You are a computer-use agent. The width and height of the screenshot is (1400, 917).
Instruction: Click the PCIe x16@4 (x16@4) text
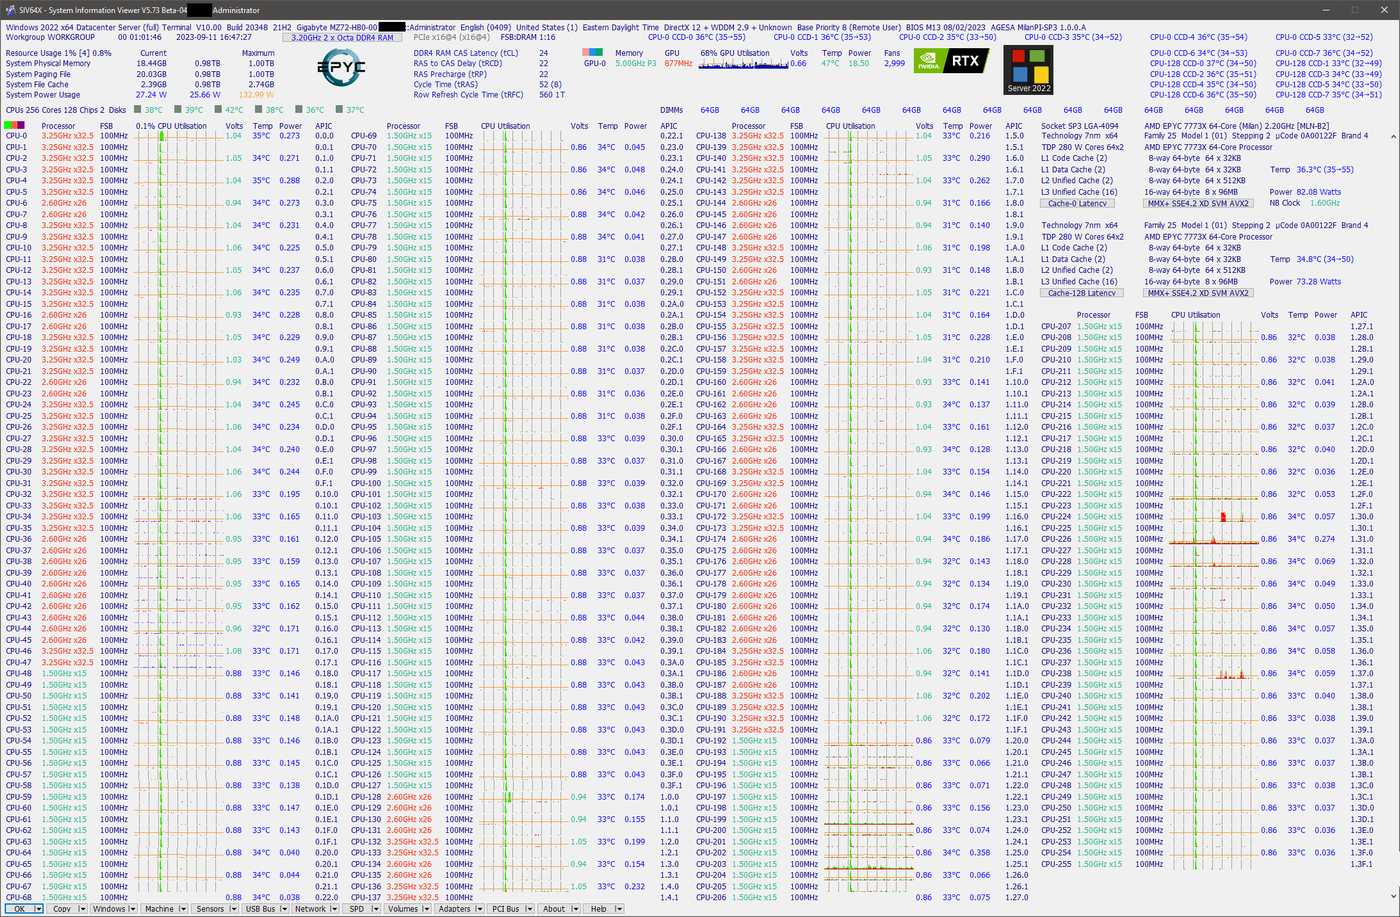[450, 37]
